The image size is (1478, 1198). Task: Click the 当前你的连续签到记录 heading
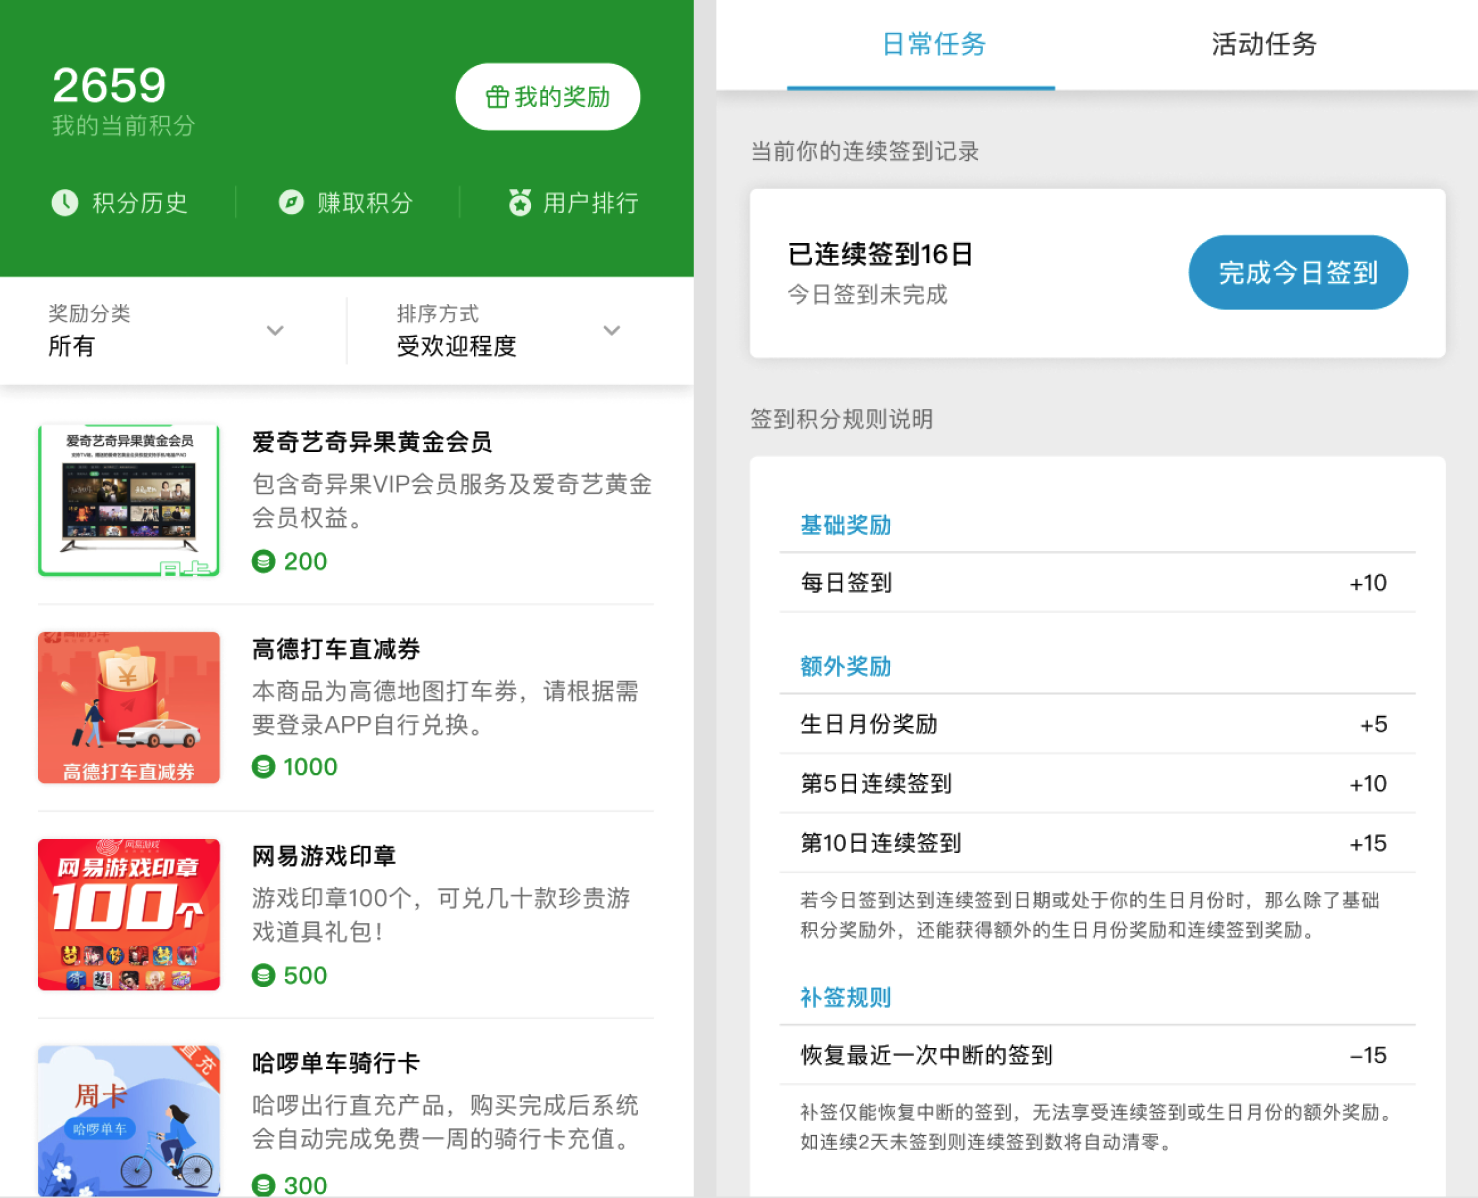(x=865, y=151)
